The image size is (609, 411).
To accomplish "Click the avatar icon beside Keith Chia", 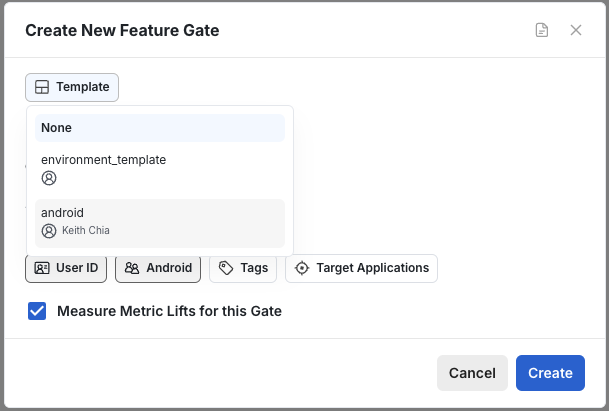I will [49, 231].
